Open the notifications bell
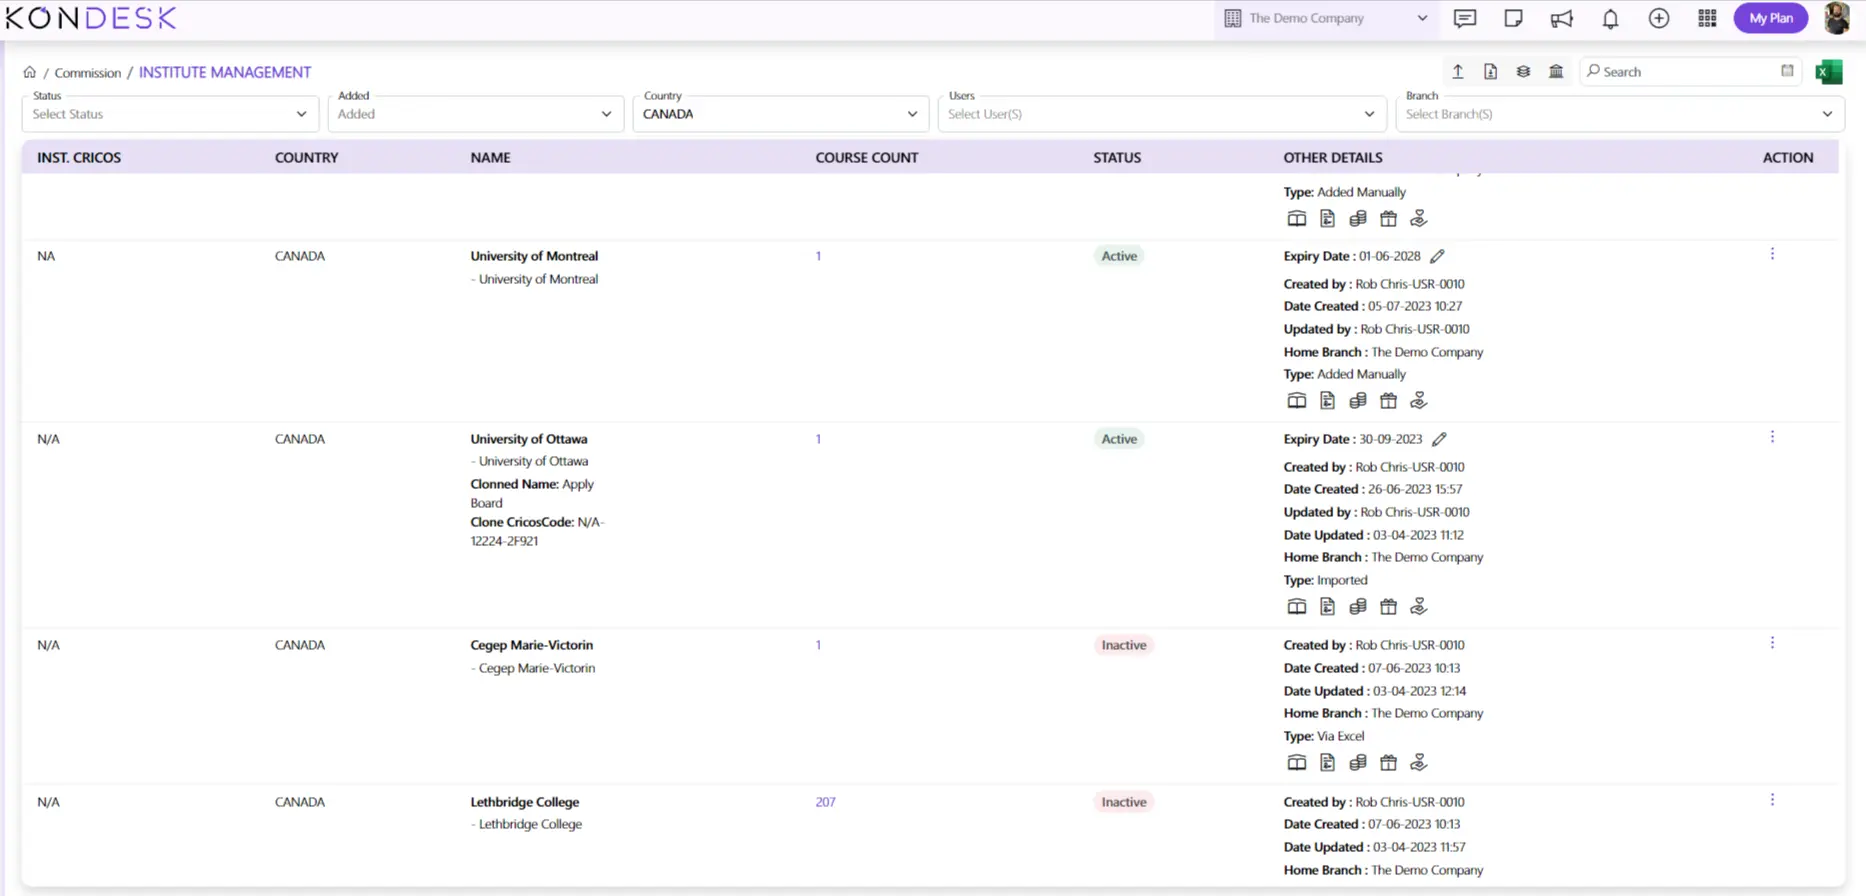The height and width of the screenshot is (896, 1866). 1610,18
